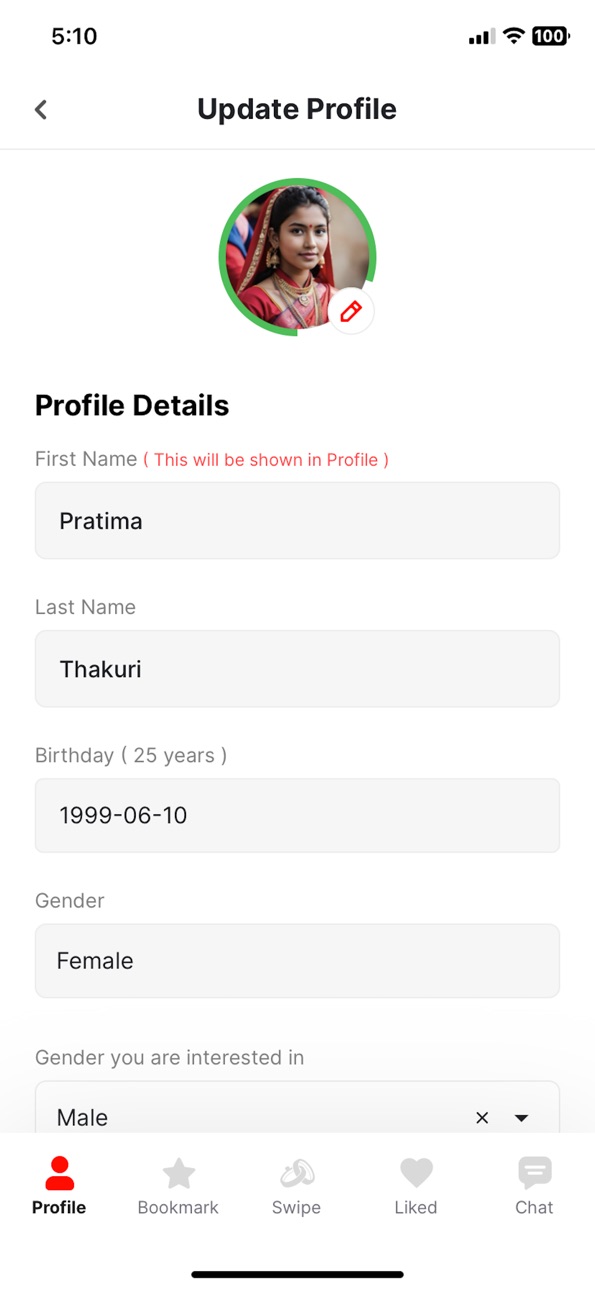Open the Liked heart tab
This screenshot has height=1290, width=595.
[x=416, y=1187]
